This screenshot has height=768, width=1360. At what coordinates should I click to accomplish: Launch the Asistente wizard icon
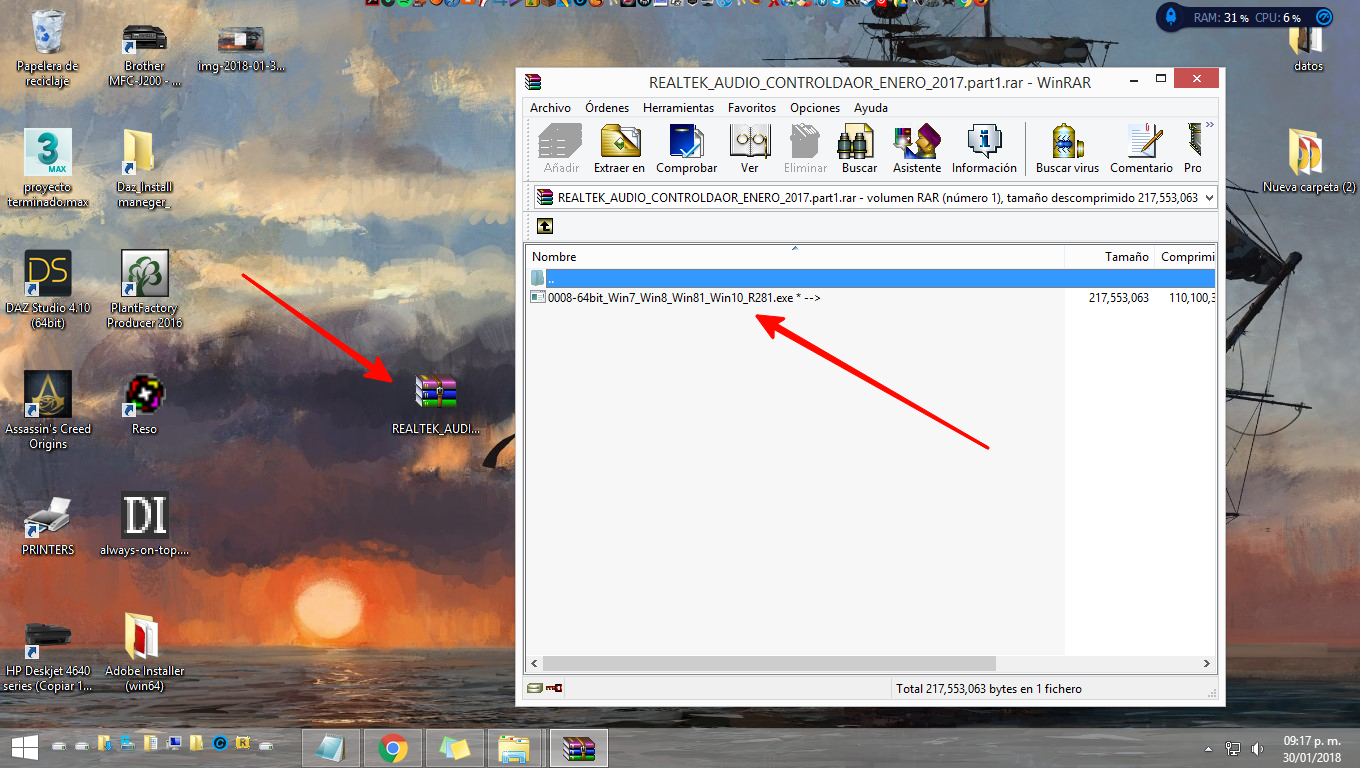click(917, 149)
